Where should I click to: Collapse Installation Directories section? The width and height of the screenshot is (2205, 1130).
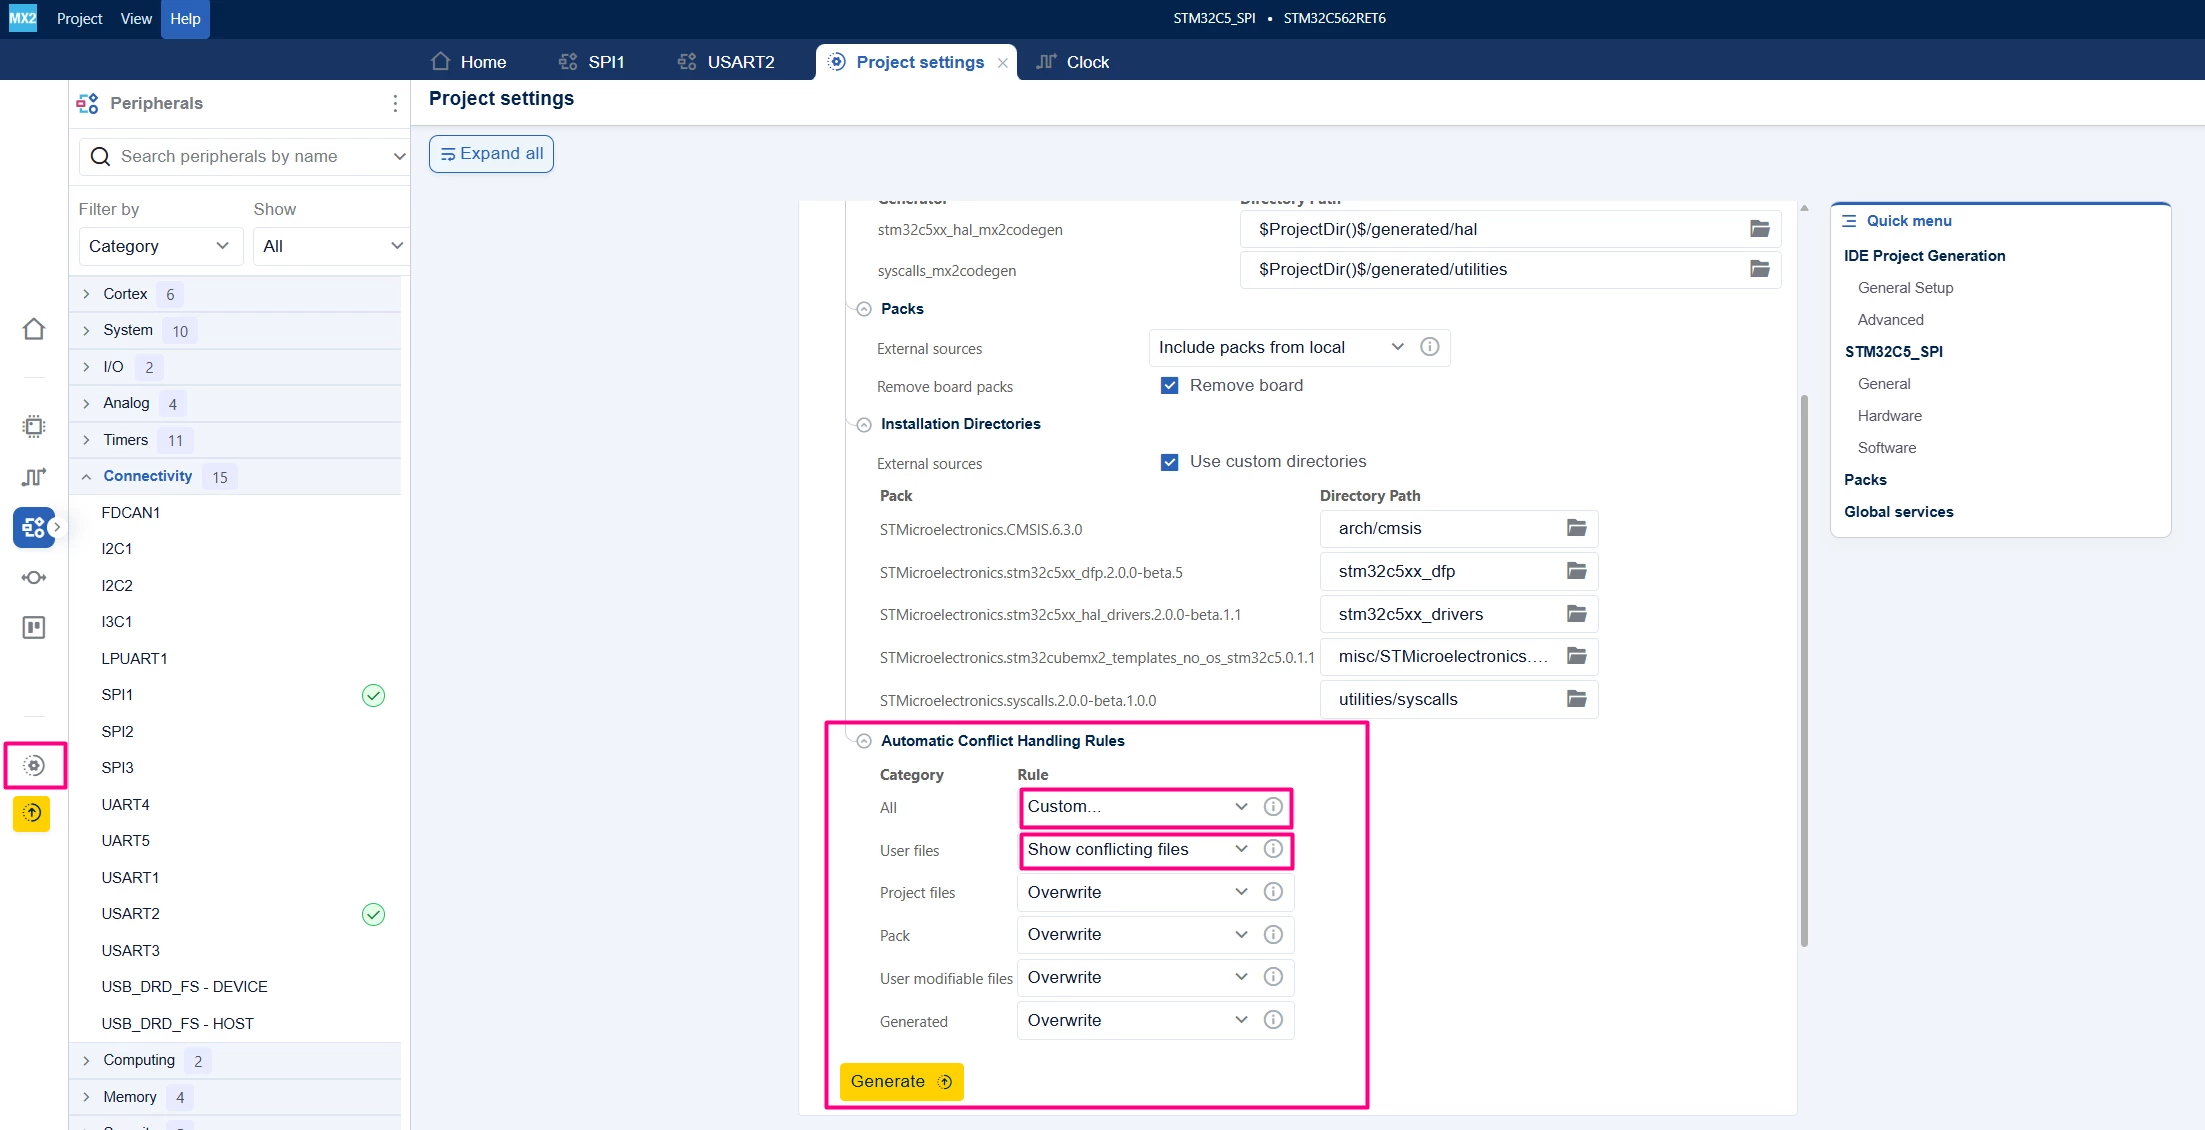[x=864, y=424]
